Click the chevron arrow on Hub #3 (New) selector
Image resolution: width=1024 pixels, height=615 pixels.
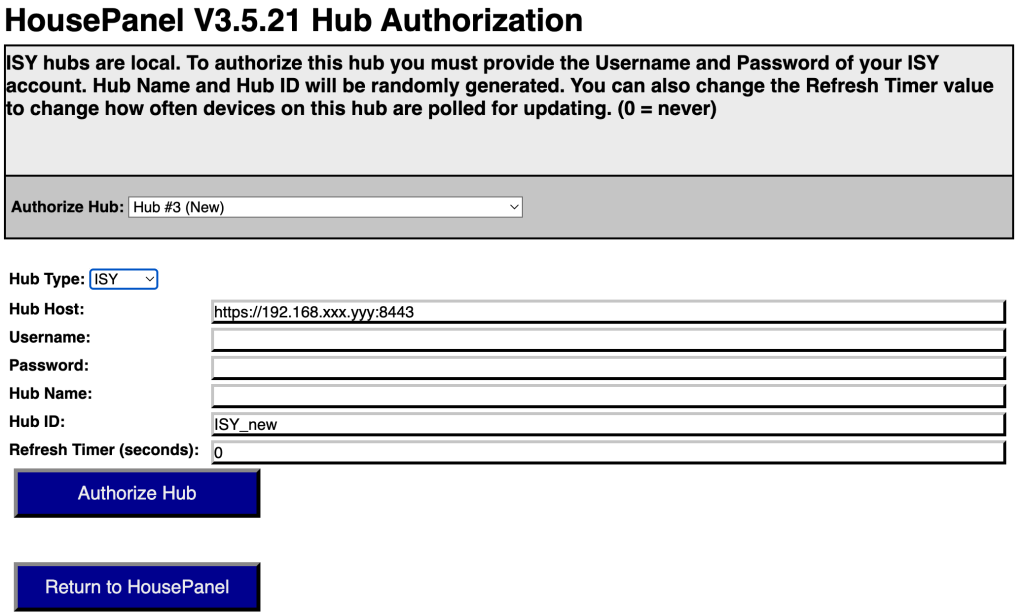click(x=514, y=207)
